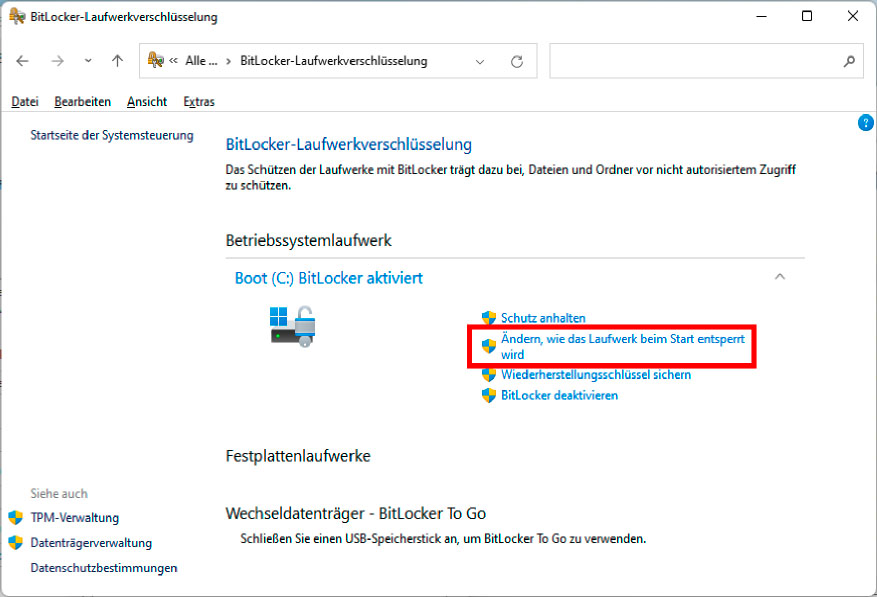Click shield icon next to TPM-Verwaltung
The height and width of the screenshot is (597, 877).
tap(16, 518)
